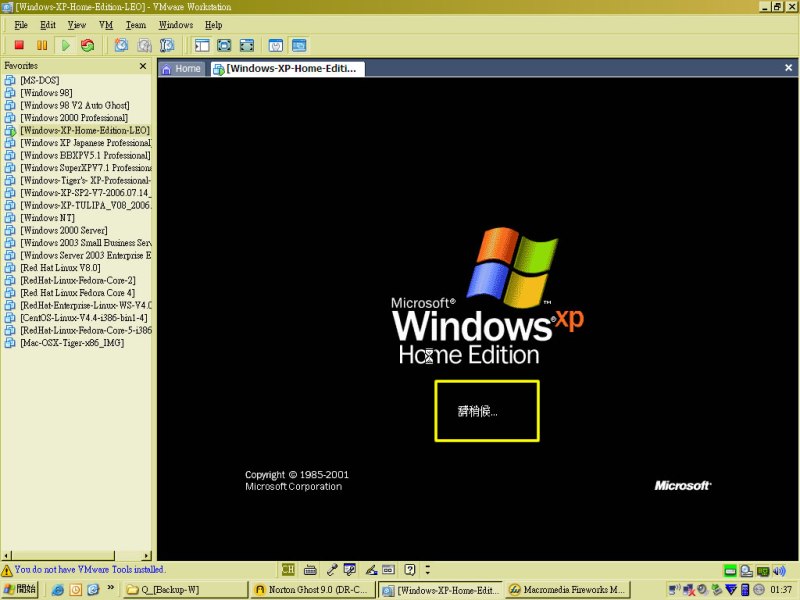The height and width of the screenshot is (600, 800).
Task: Click the "You do not have VMware Tools installed" message
Action: point(89,569)
